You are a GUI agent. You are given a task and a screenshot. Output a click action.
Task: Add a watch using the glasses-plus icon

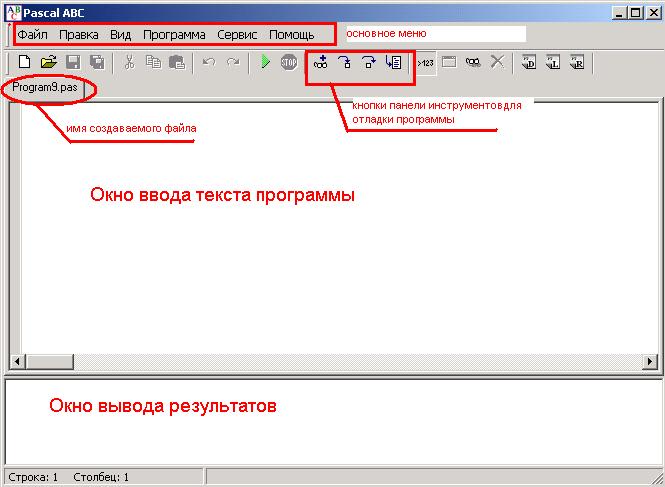tap(321, 62)
